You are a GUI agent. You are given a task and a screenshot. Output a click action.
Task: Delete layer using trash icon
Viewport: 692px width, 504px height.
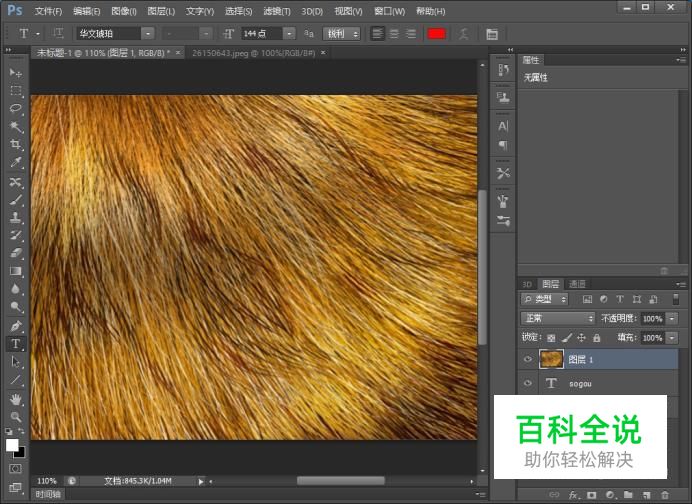[x=665, y=495]
